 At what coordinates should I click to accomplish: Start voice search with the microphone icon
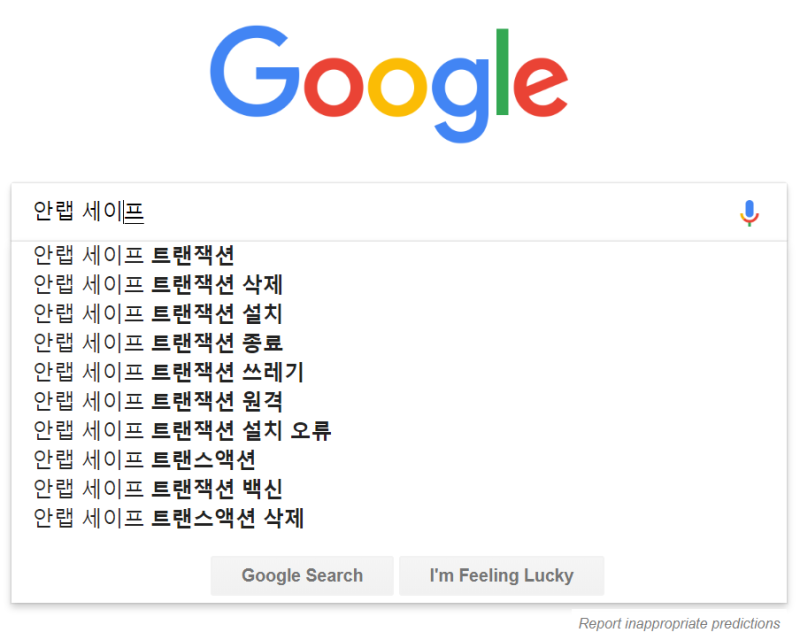(749, 213)
